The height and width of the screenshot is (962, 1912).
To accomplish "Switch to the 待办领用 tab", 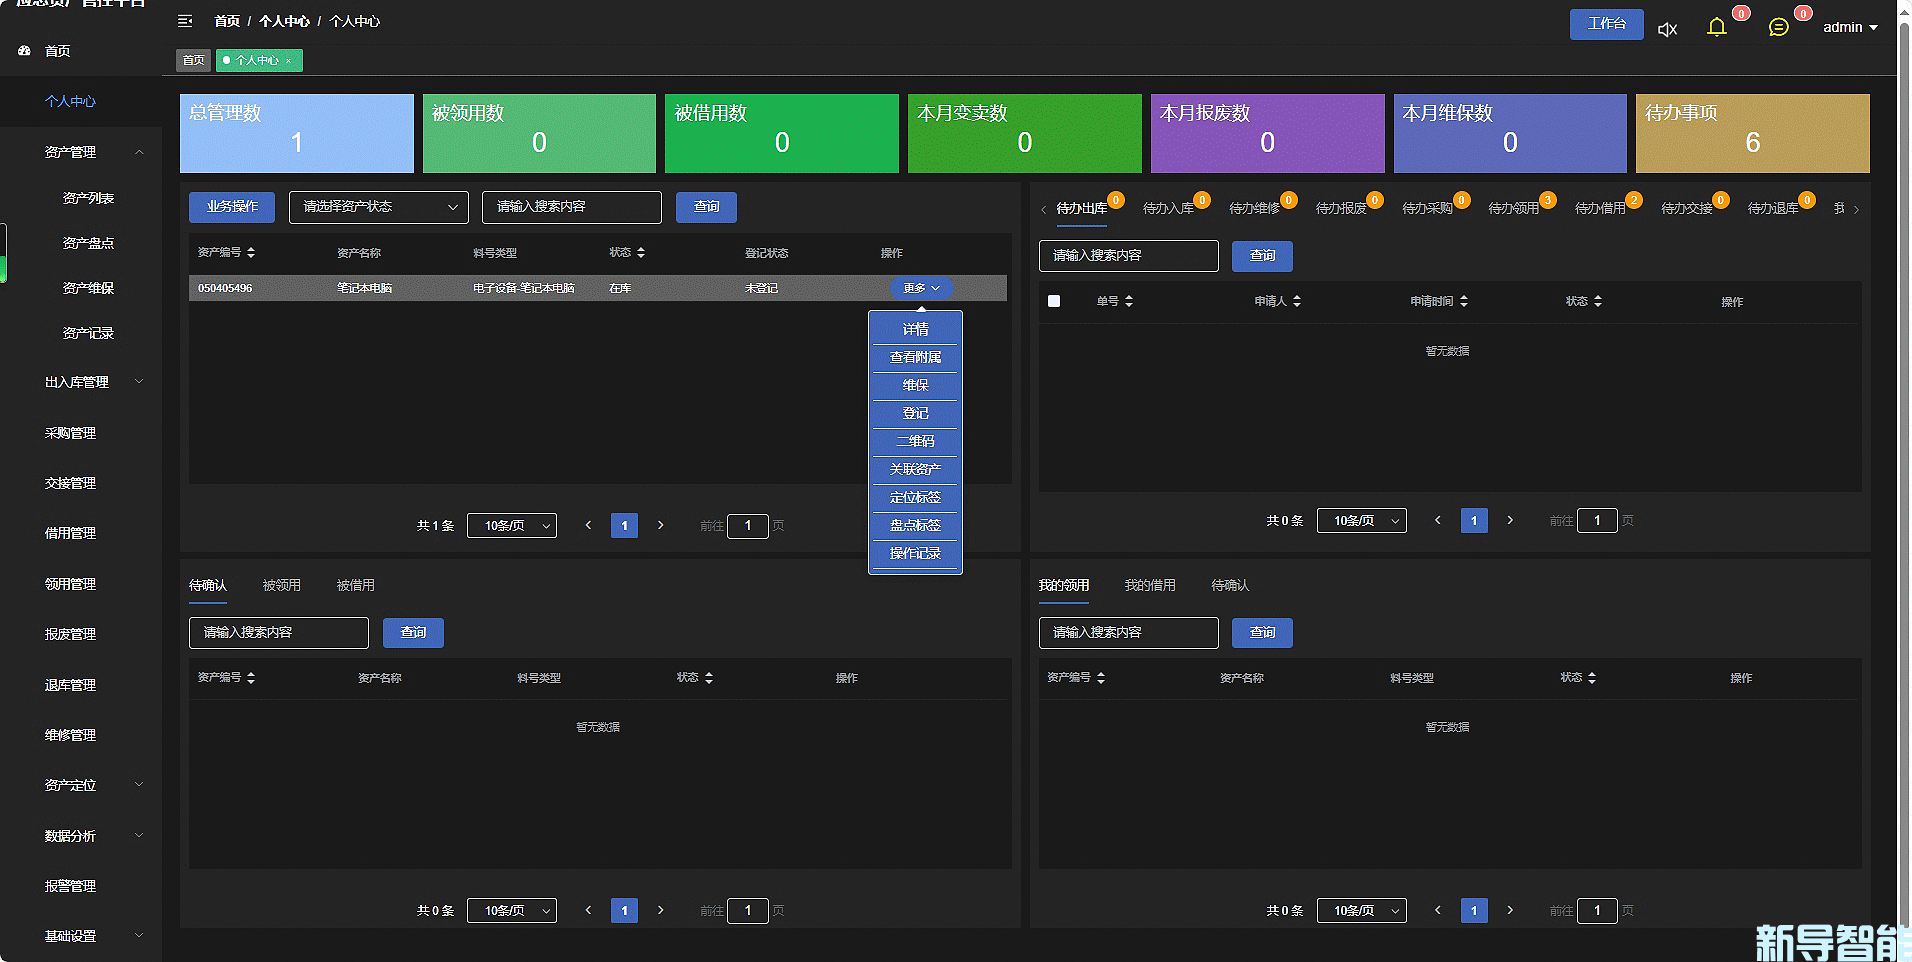I will 1513,208.
